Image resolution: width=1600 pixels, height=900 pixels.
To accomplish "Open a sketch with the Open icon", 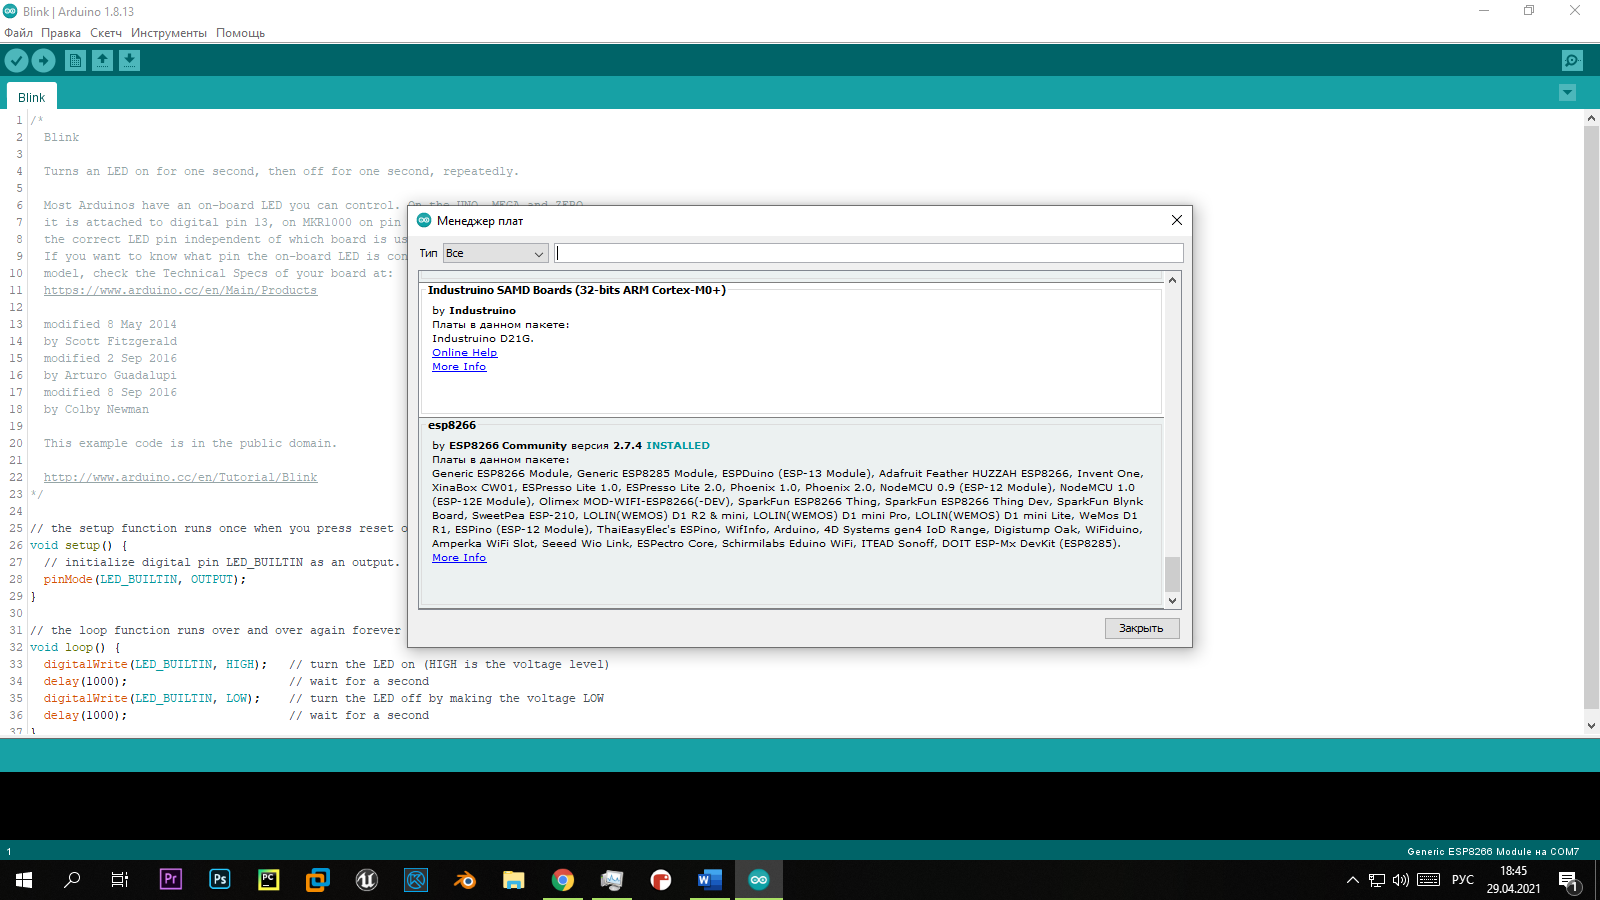I will pos(102,61).
